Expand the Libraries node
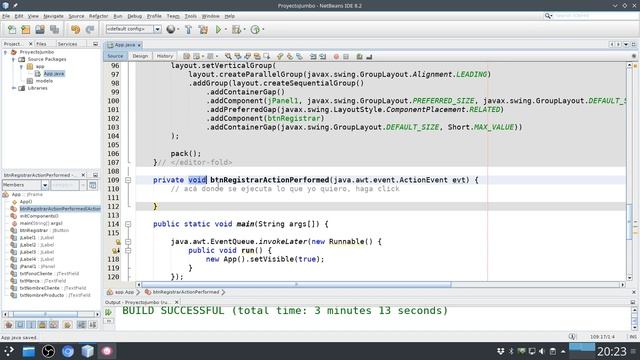This screenshot has height=360, width=640. tap(13, 88)
